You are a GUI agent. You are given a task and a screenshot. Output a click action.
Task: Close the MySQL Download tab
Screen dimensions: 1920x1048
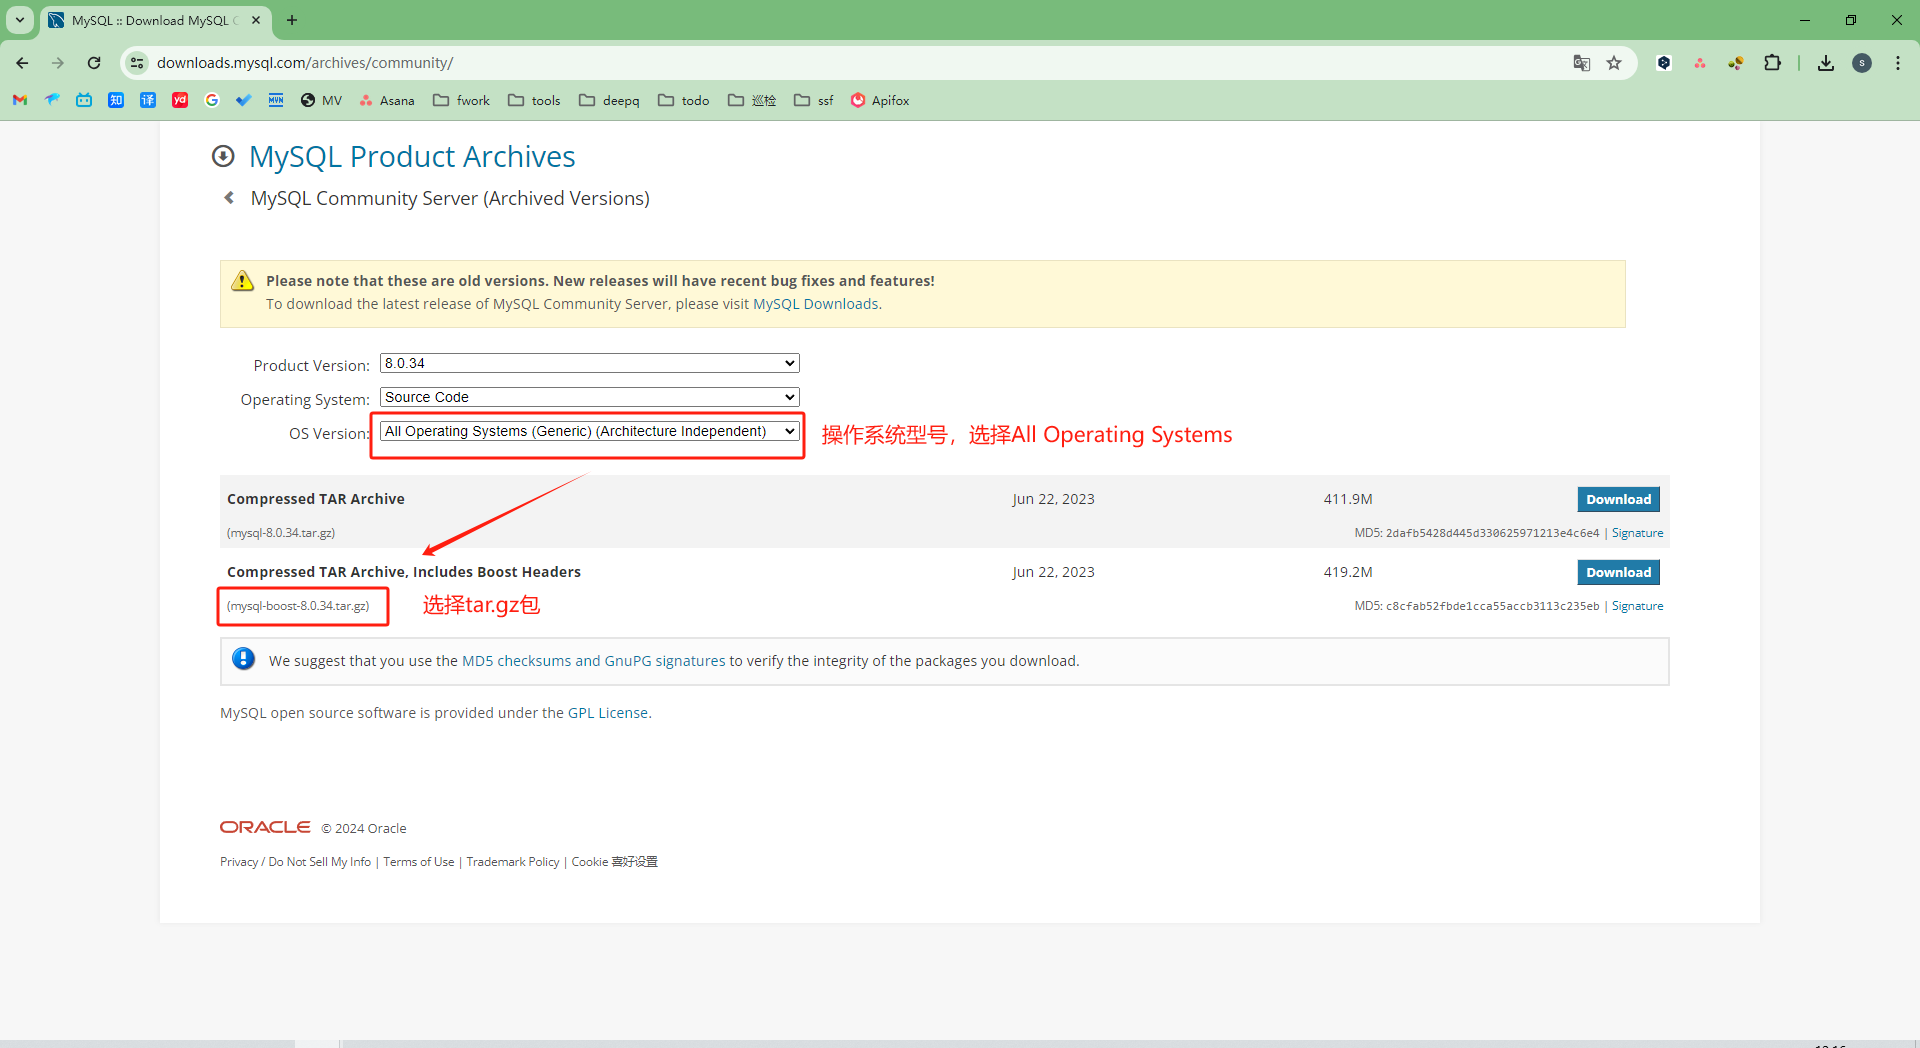point(256,20)
